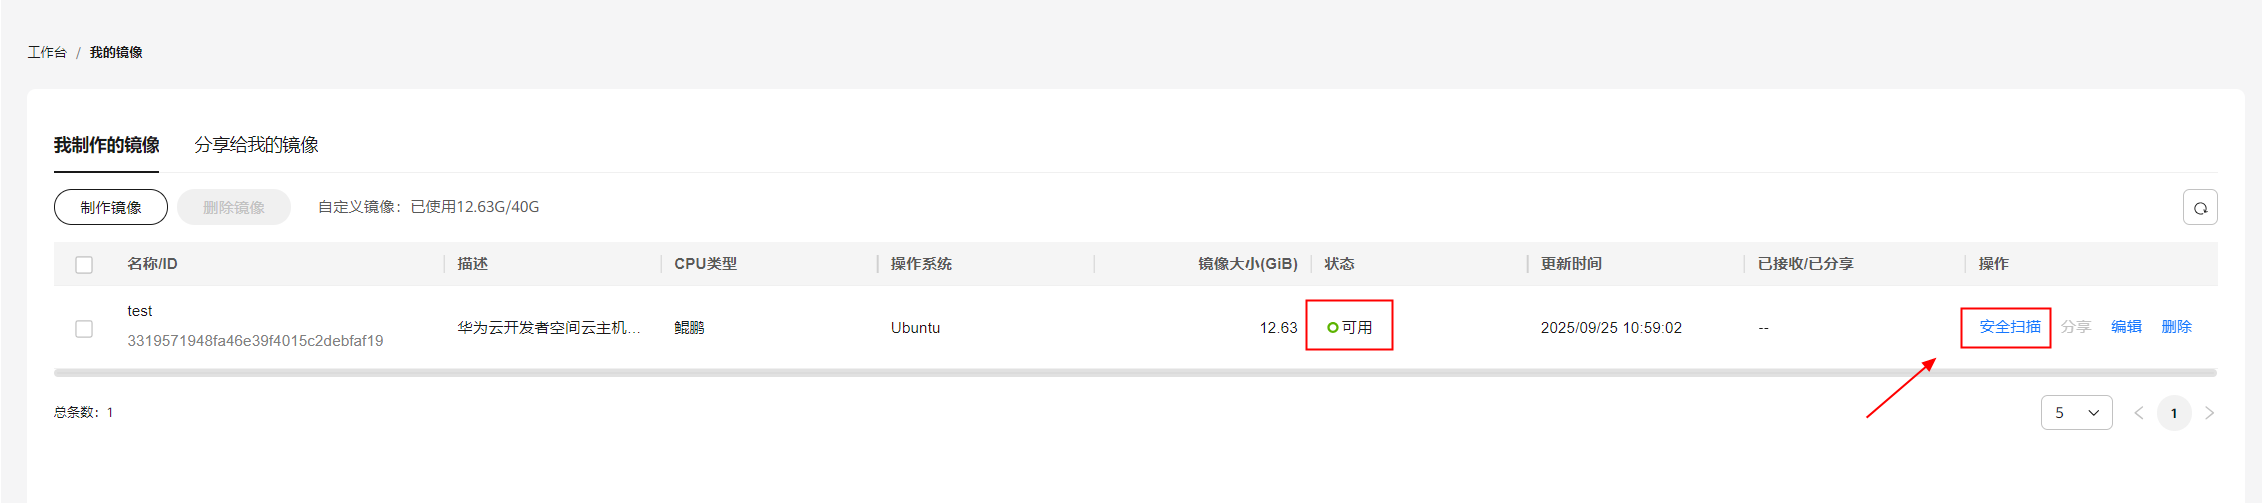Switch to the 我制作的镜像 tab
The height and width of the screenshot is (503, 2262).
pos(107,145)
